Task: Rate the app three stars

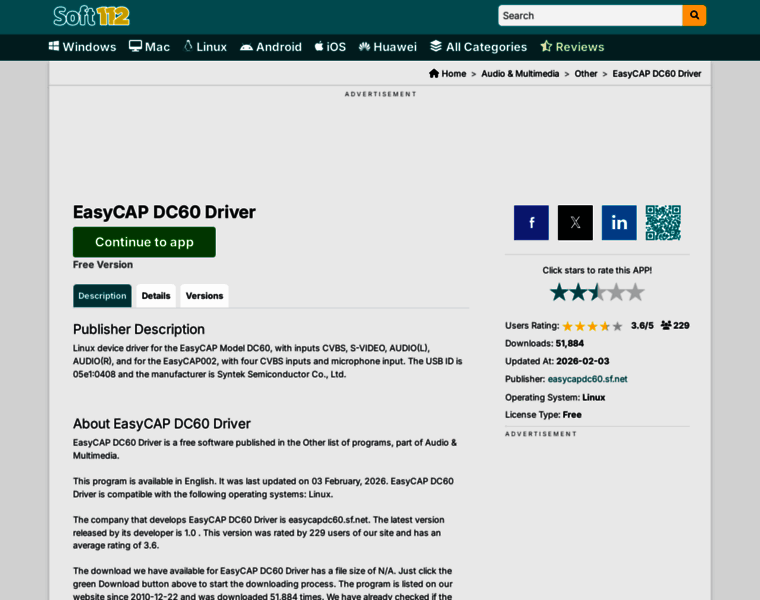Action: 597,292
